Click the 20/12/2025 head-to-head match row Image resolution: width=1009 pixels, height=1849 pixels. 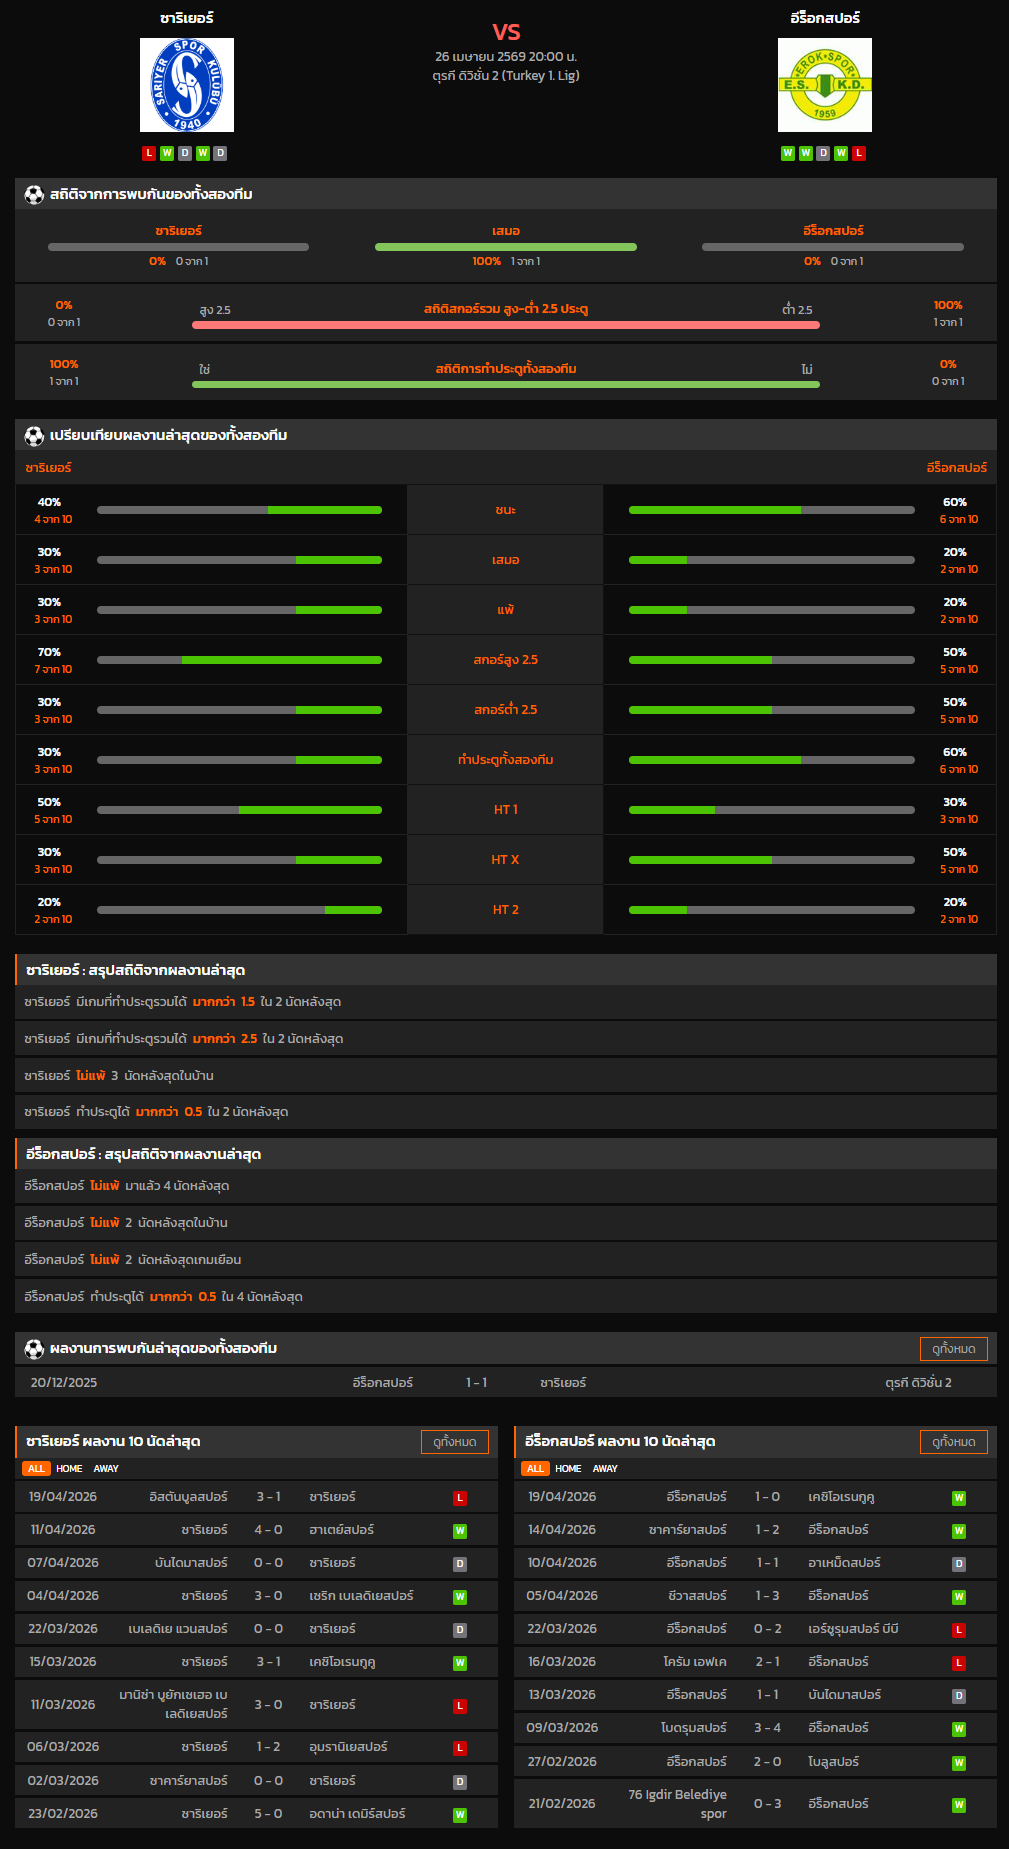tap(505, 1382)
